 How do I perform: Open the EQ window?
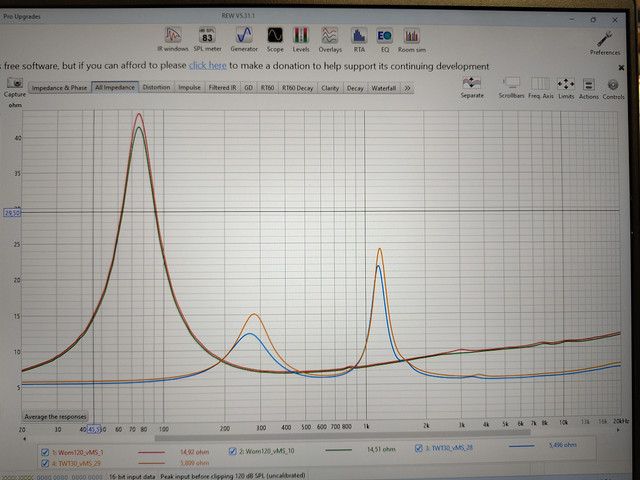[384, 38]
